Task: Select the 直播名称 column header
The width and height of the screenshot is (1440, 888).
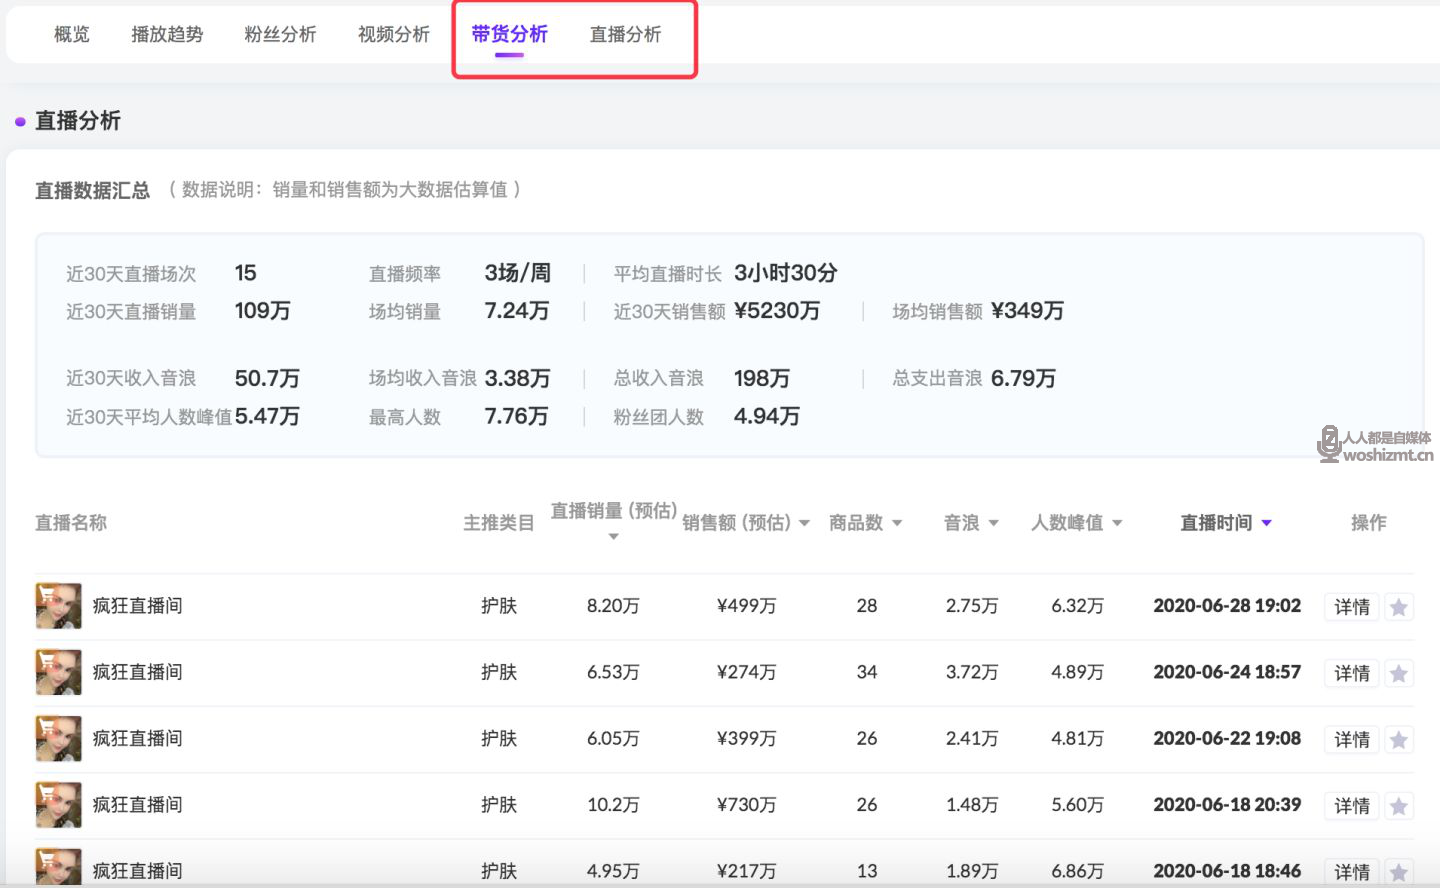Action: 71,522
